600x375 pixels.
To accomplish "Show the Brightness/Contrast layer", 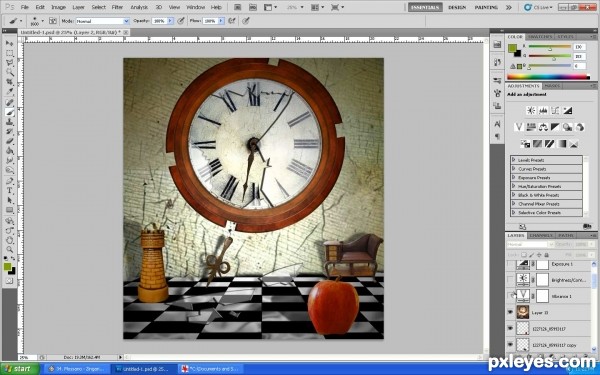I will click(x=510, y=280).
